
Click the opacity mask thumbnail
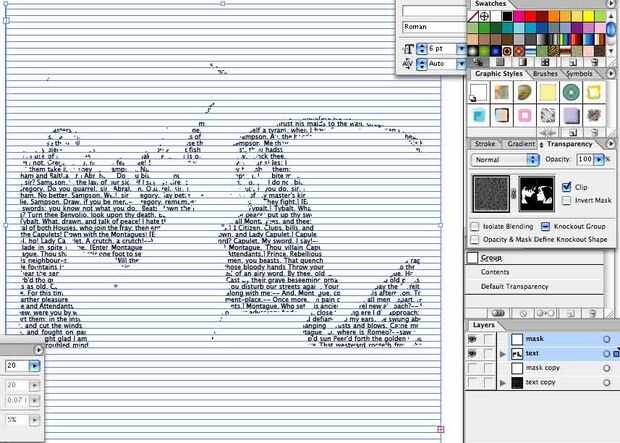coord(537,194)
